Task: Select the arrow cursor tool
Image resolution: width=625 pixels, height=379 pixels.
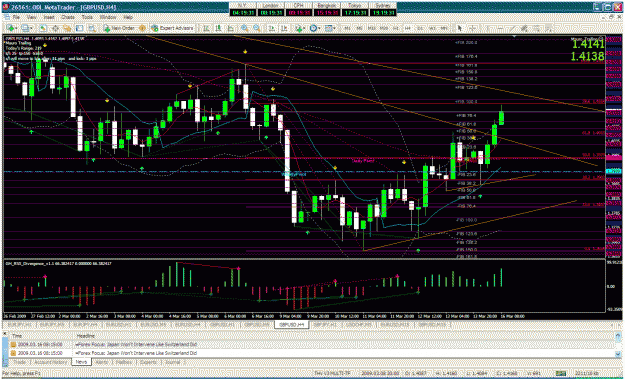Action: point(459,28)
